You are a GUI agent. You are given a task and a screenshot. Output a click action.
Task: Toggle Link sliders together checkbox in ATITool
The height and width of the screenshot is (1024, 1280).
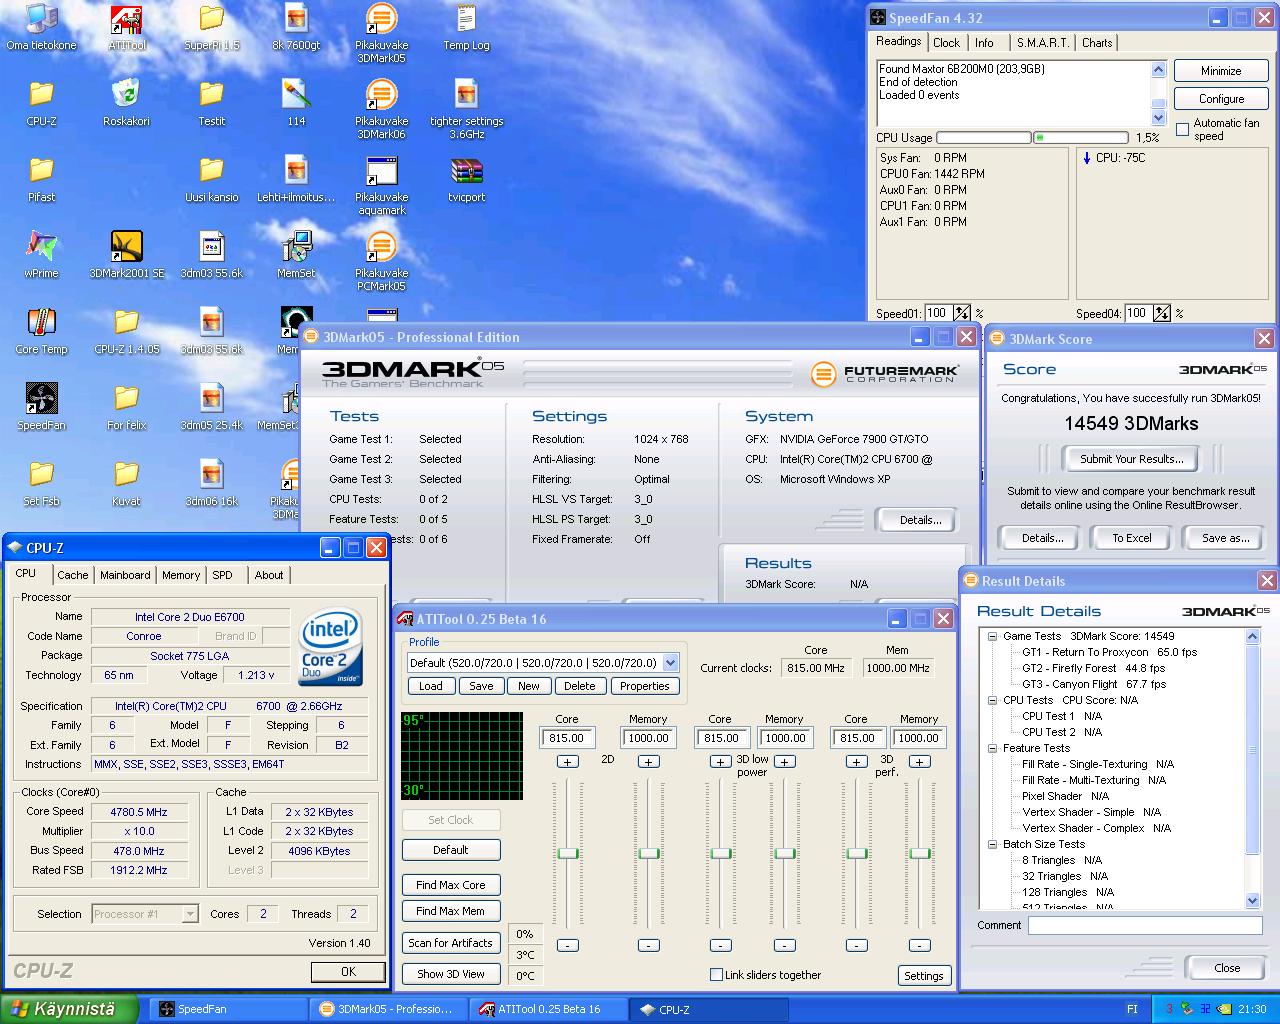716,975
